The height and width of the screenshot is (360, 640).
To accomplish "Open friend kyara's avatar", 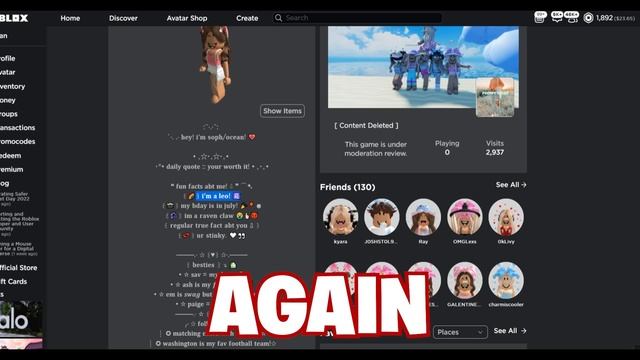I will pyautogui.click(x=340, y=217).
